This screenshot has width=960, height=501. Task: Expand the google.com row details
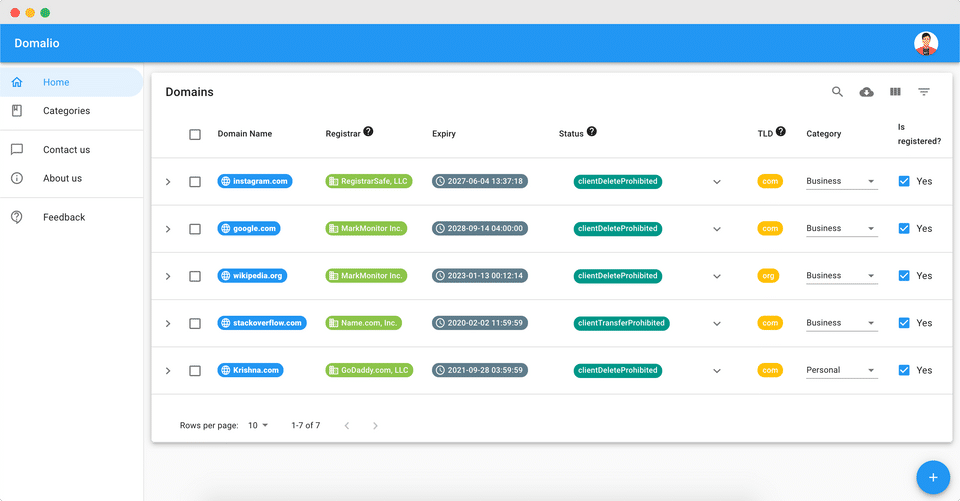(168, 229)
